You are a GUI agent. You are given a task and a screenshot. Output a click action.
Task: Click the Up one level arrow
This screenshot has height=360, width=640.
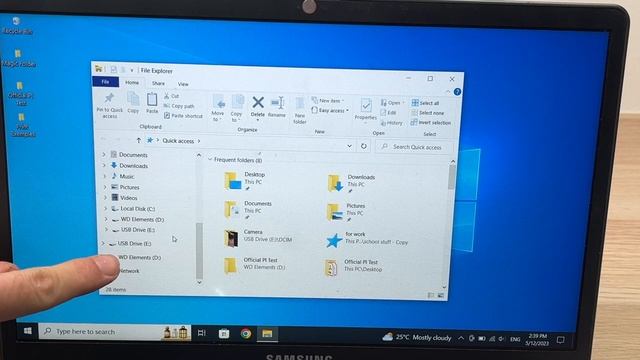(138, 140)
